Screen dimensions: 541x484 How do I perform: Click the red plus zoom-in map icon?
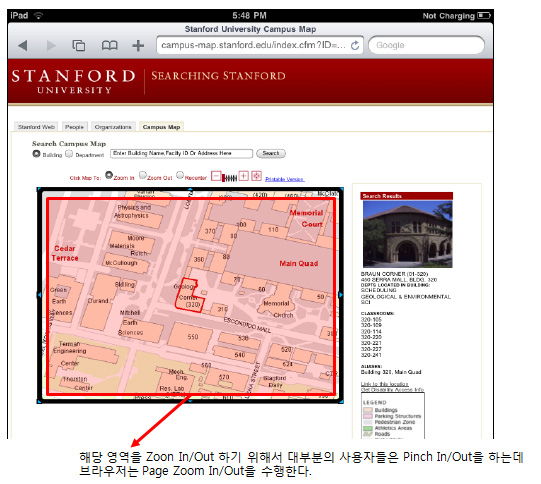coord(244,176)
